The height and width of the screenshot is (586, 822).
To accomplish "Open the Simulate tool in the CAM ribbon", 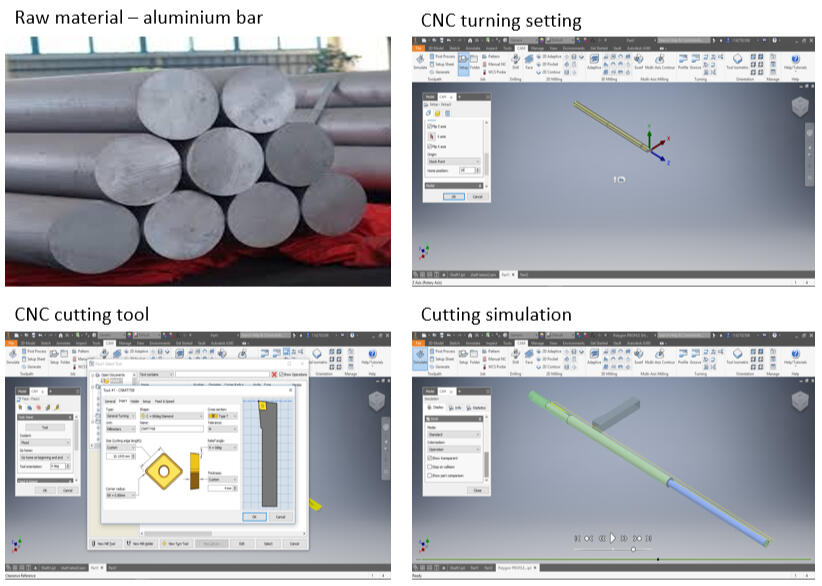I will [x=420, y=62].
